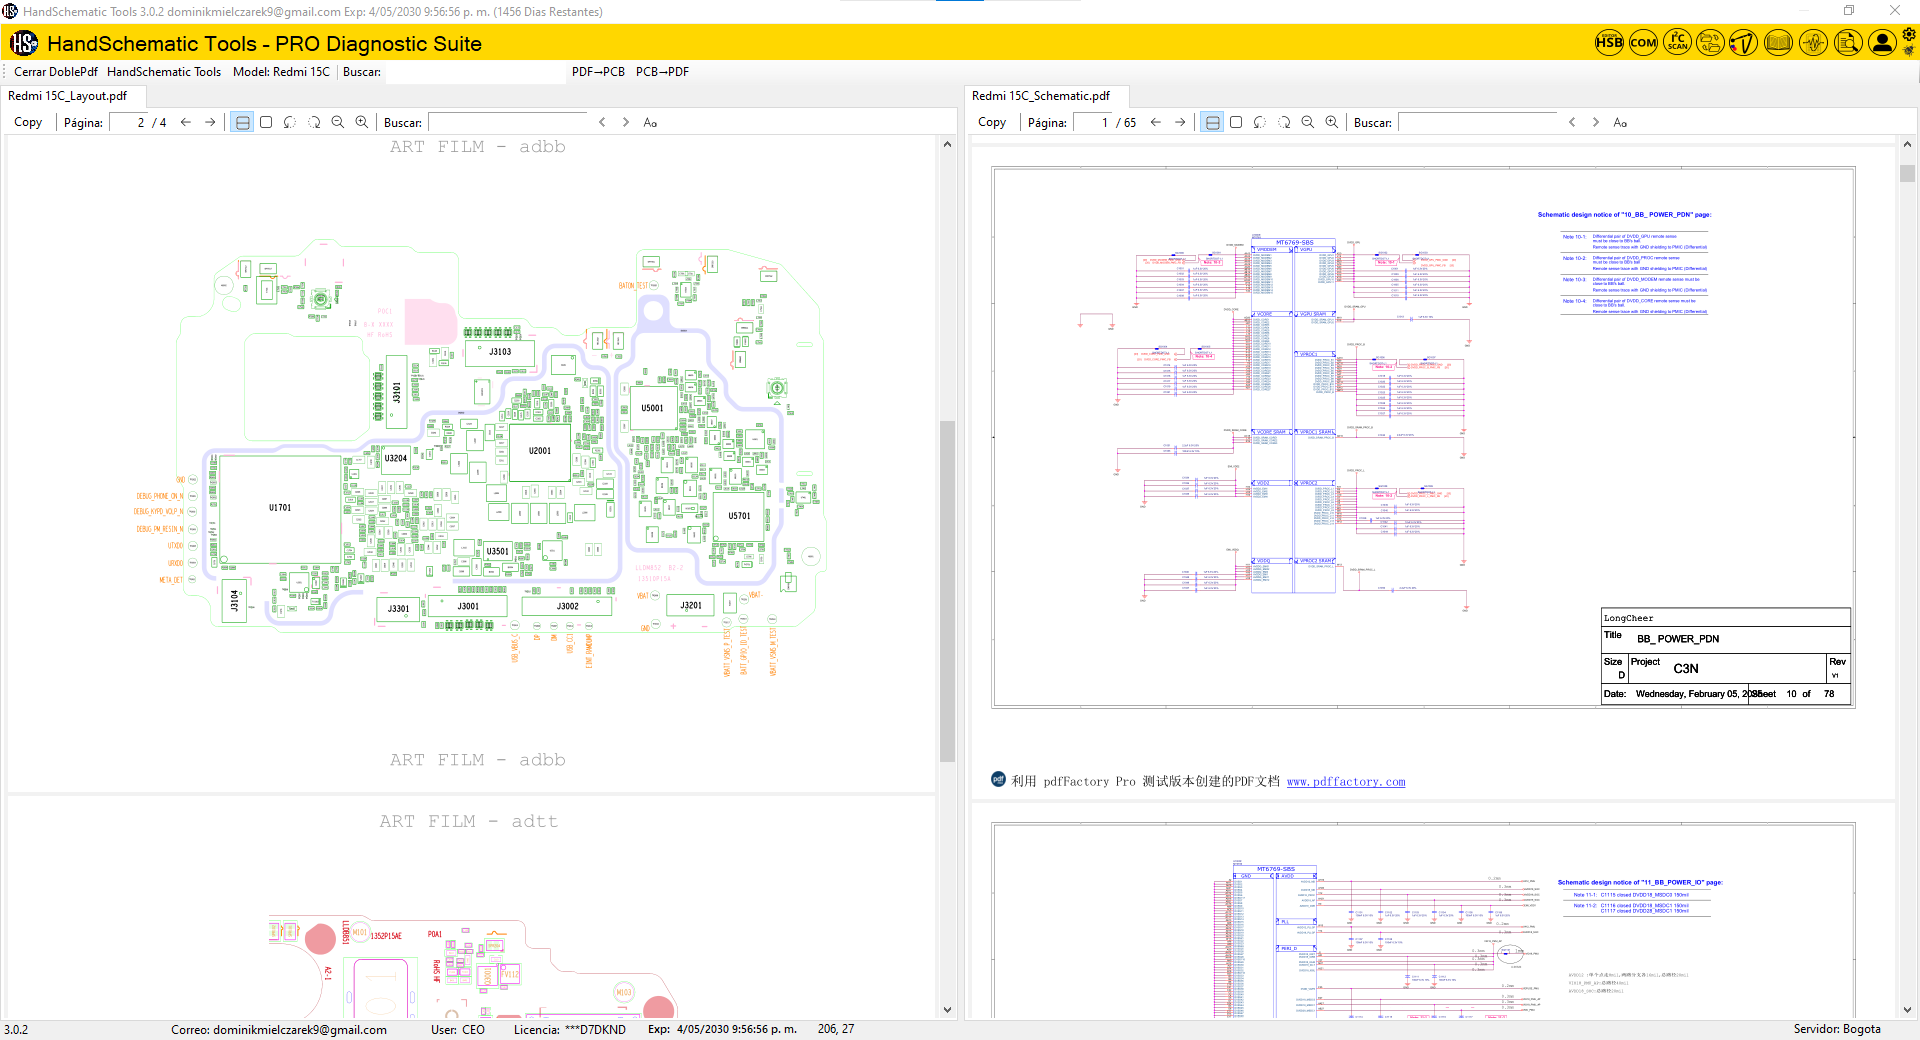
Task: Open the HSB editor tool
Action: click(1609, 43)
